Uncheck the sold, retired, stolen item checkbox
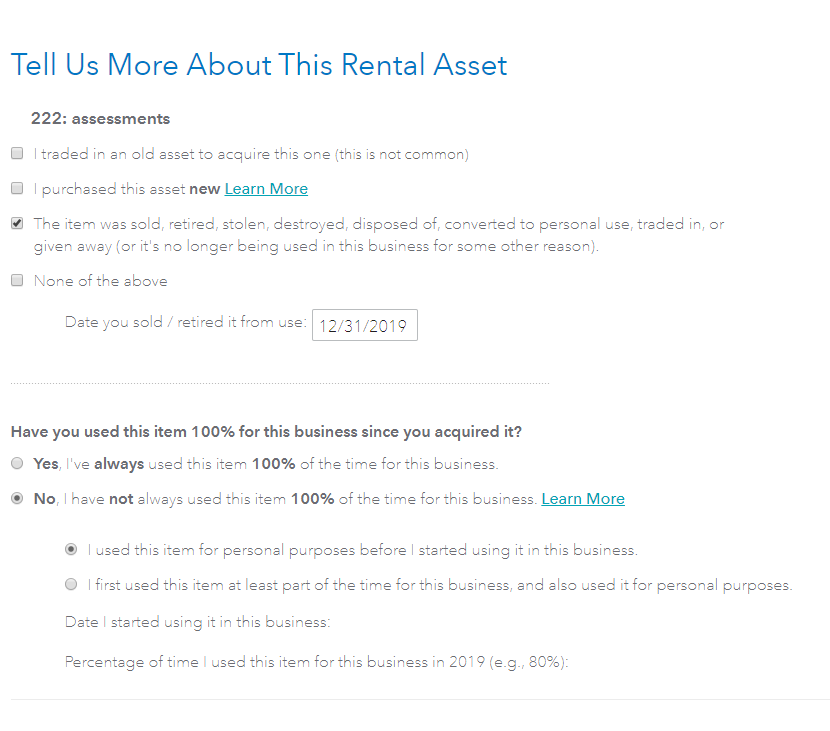This screenshot has width=830, height=731. 17,223
